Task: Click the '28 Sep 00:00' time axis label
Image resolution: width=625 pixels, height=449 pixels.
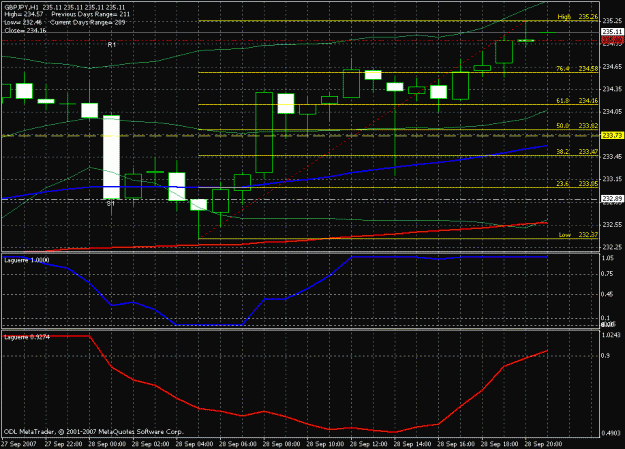Action: [107, 444]
